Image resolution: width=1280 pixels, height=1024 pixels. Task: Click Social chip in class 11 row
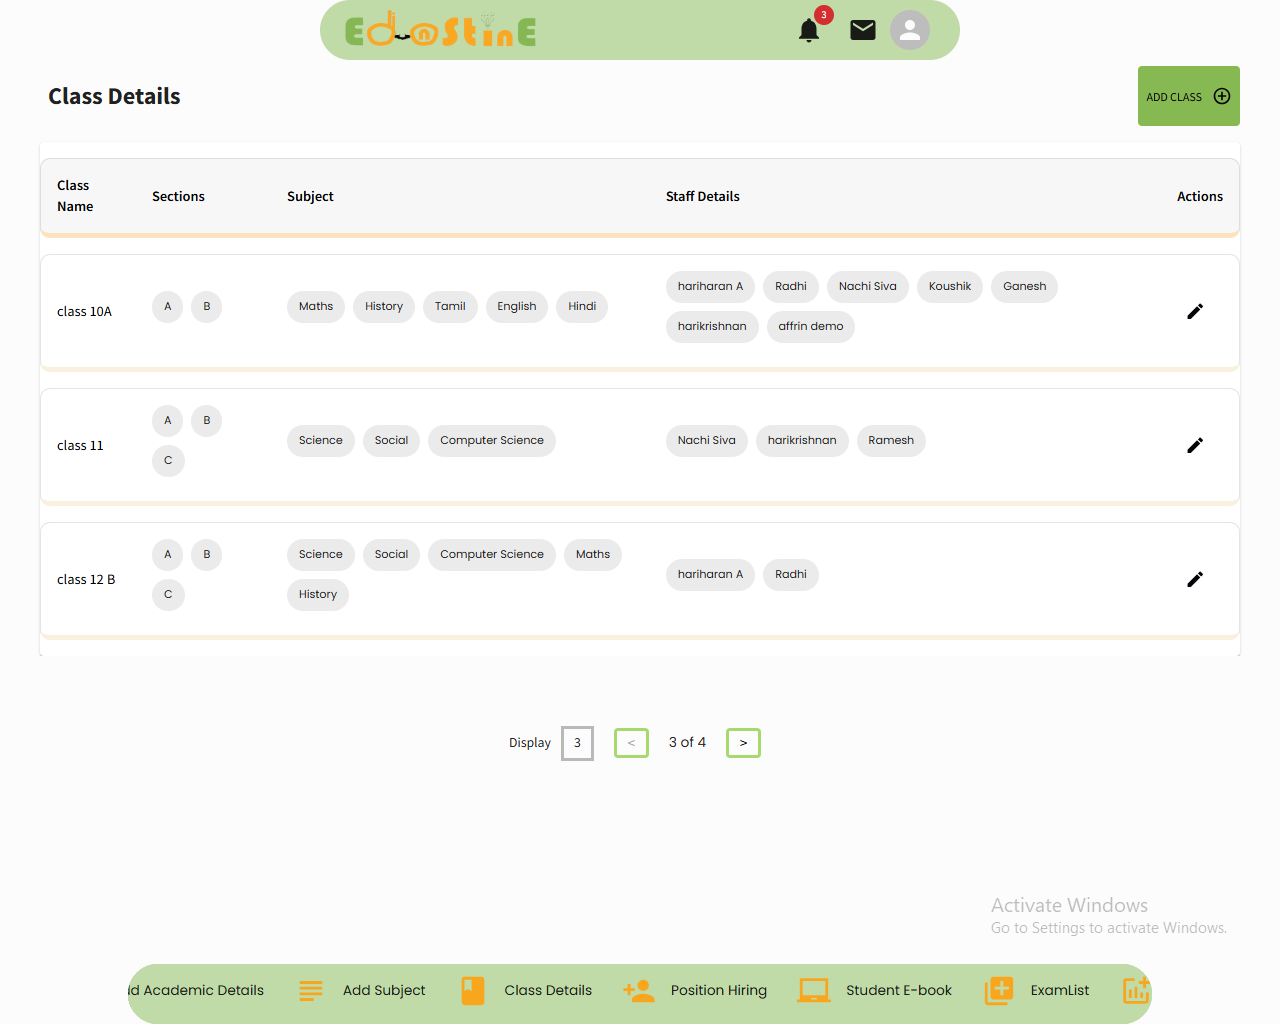[391, 441]
